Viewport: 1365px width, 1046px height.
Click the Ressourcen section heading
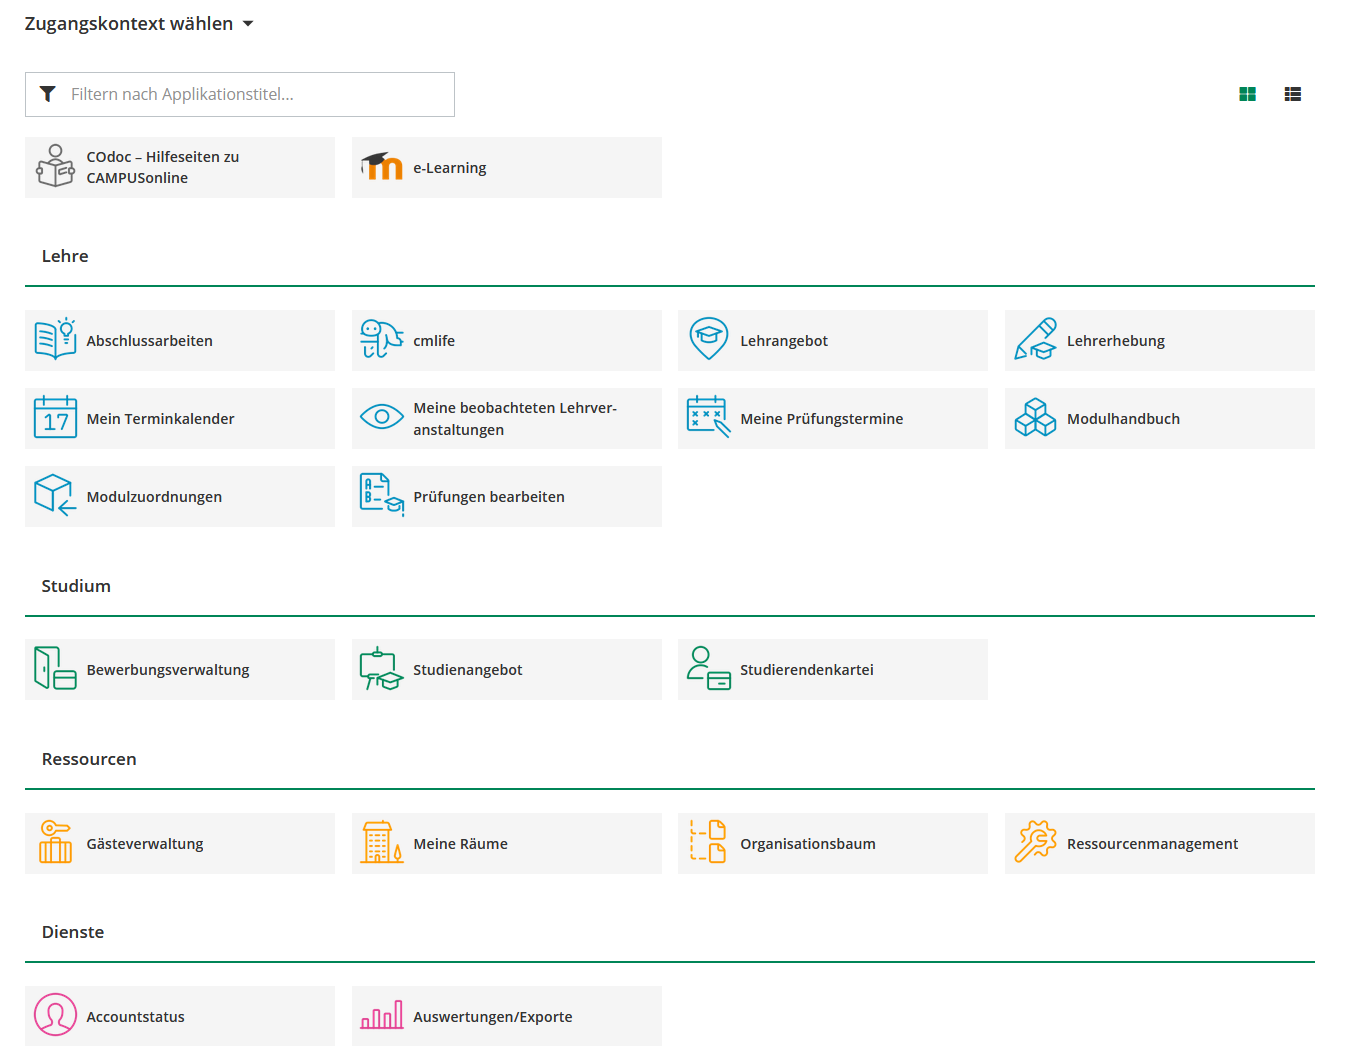pos(89,759)
